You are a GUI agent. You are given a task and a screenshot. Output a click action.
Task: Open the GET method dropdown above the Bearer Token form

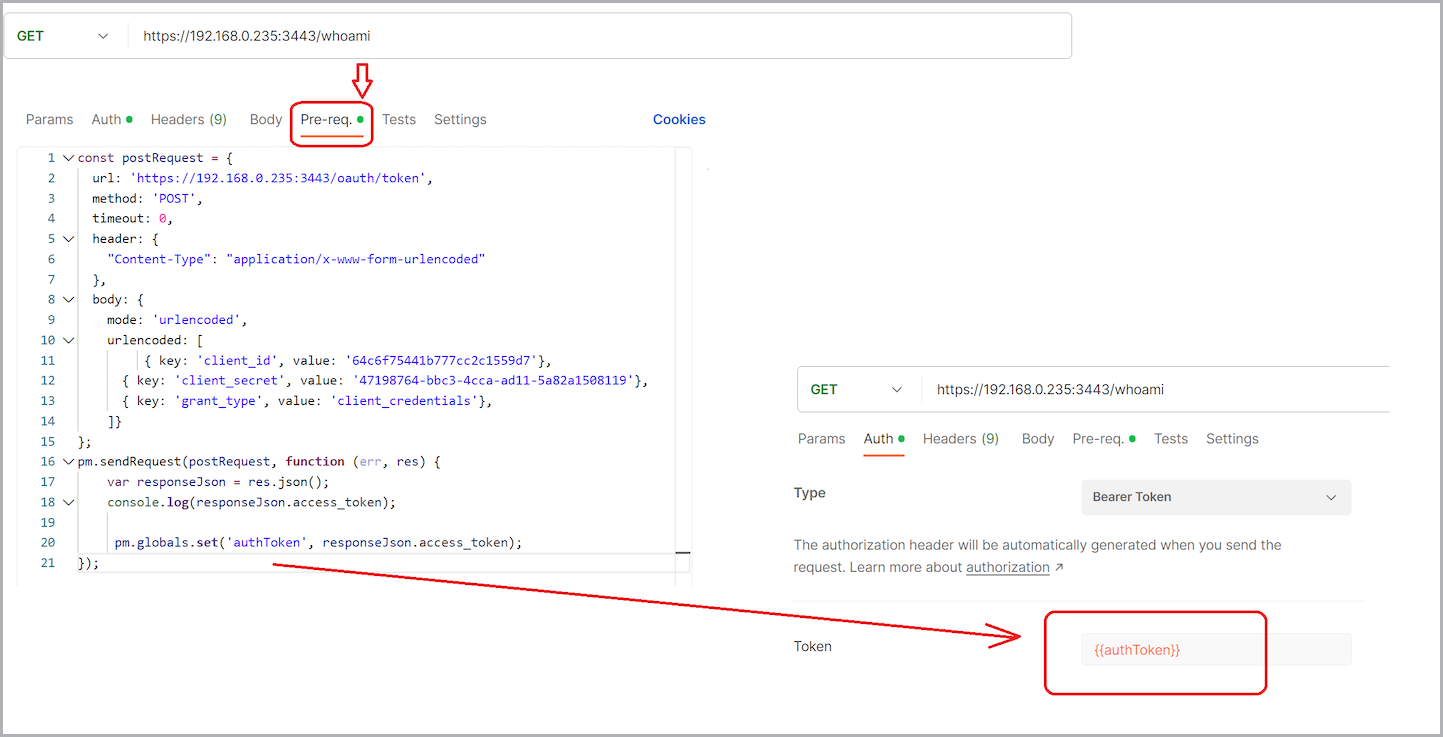pos(857,389)
